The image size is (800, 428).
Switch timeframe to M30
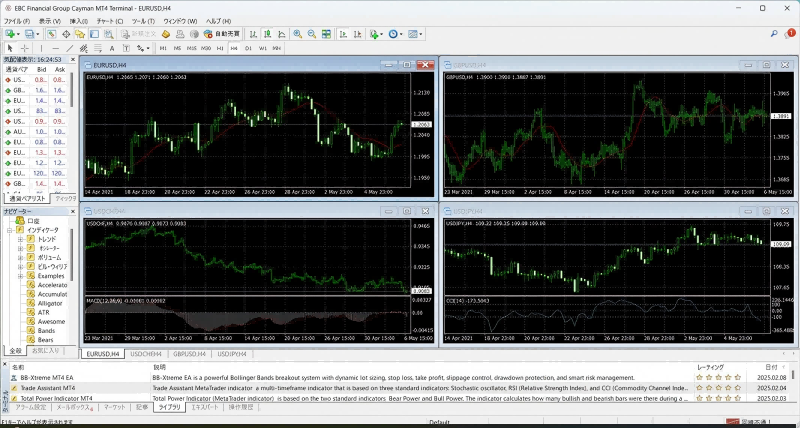coord(206,48)
